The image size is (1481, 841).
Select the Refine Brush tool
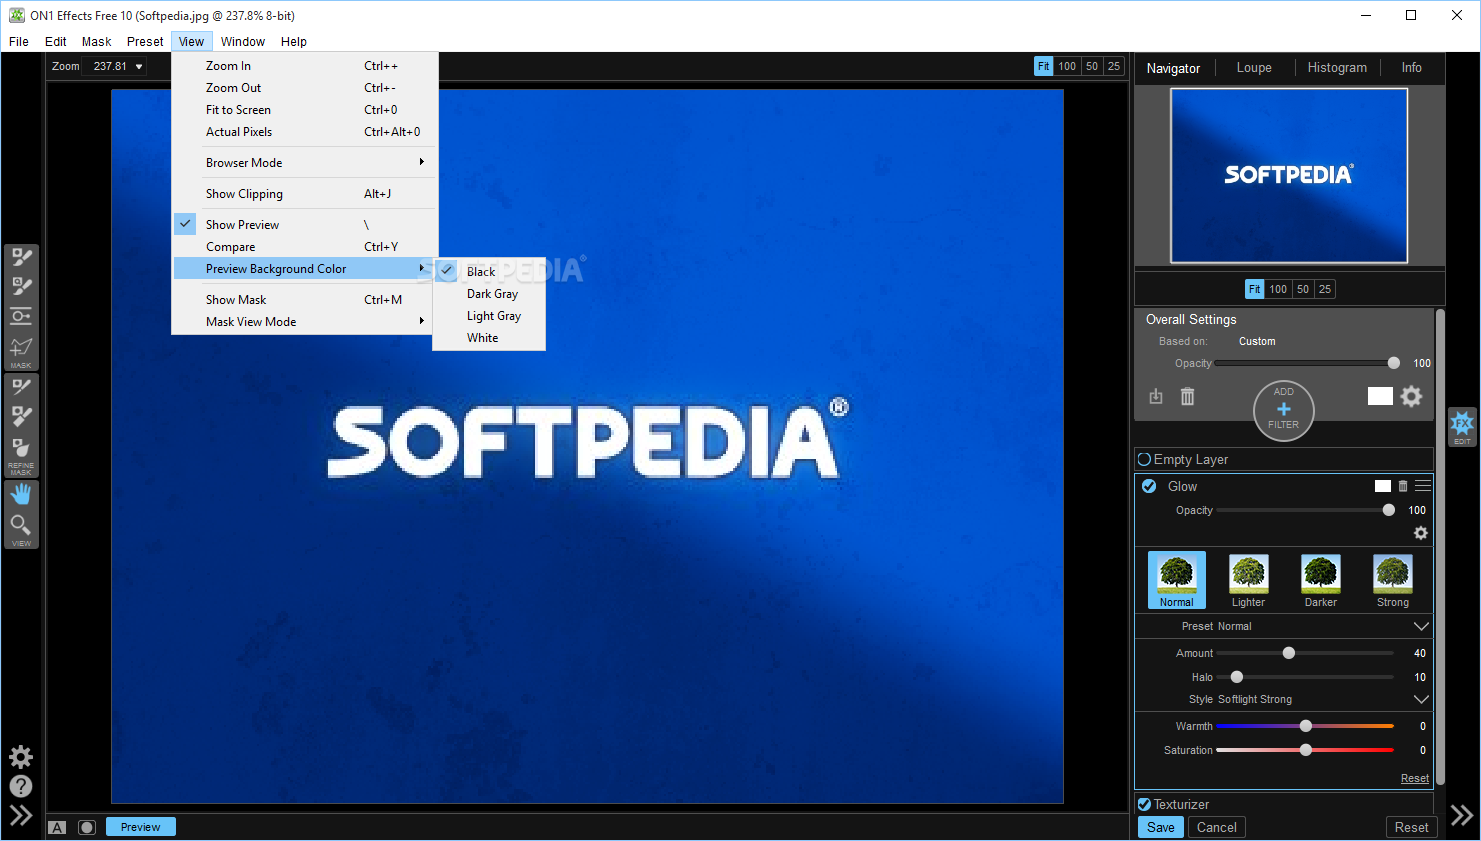pos(21,387)
